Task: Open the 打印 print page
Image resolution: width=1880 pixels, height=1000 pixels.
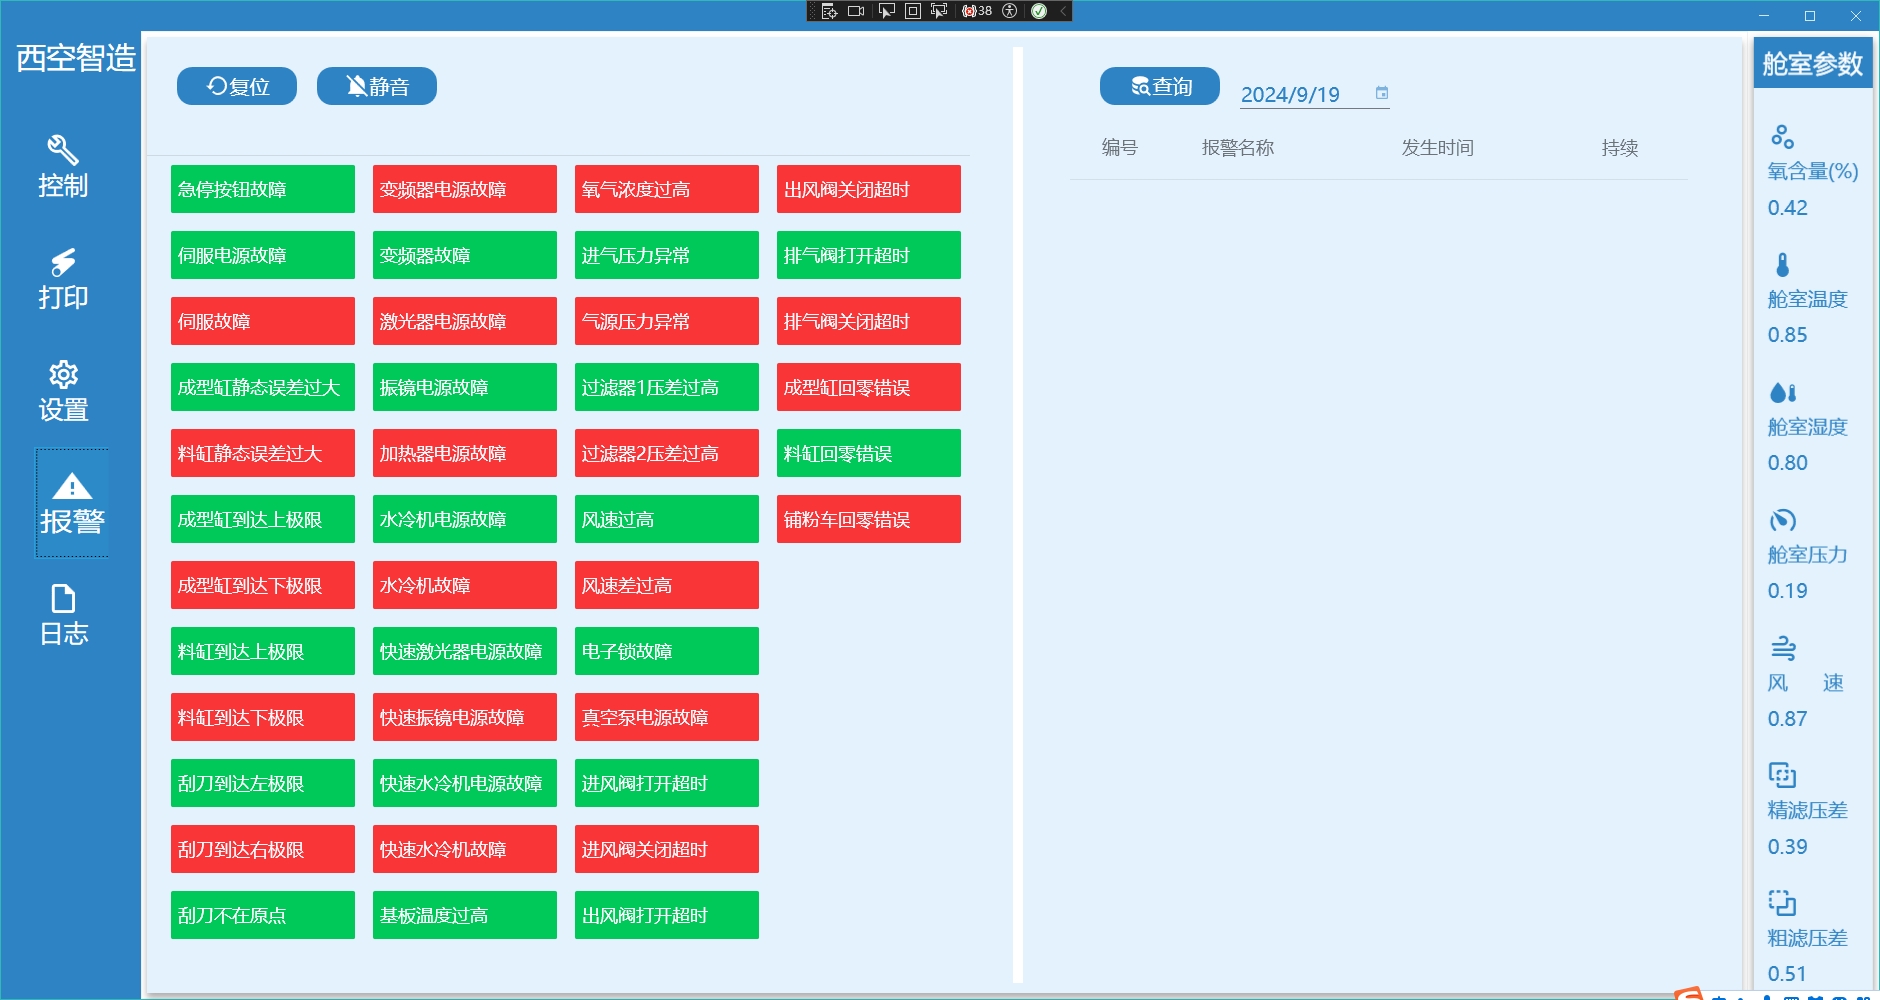Action: pyautogui.click(x=63, y=279)
